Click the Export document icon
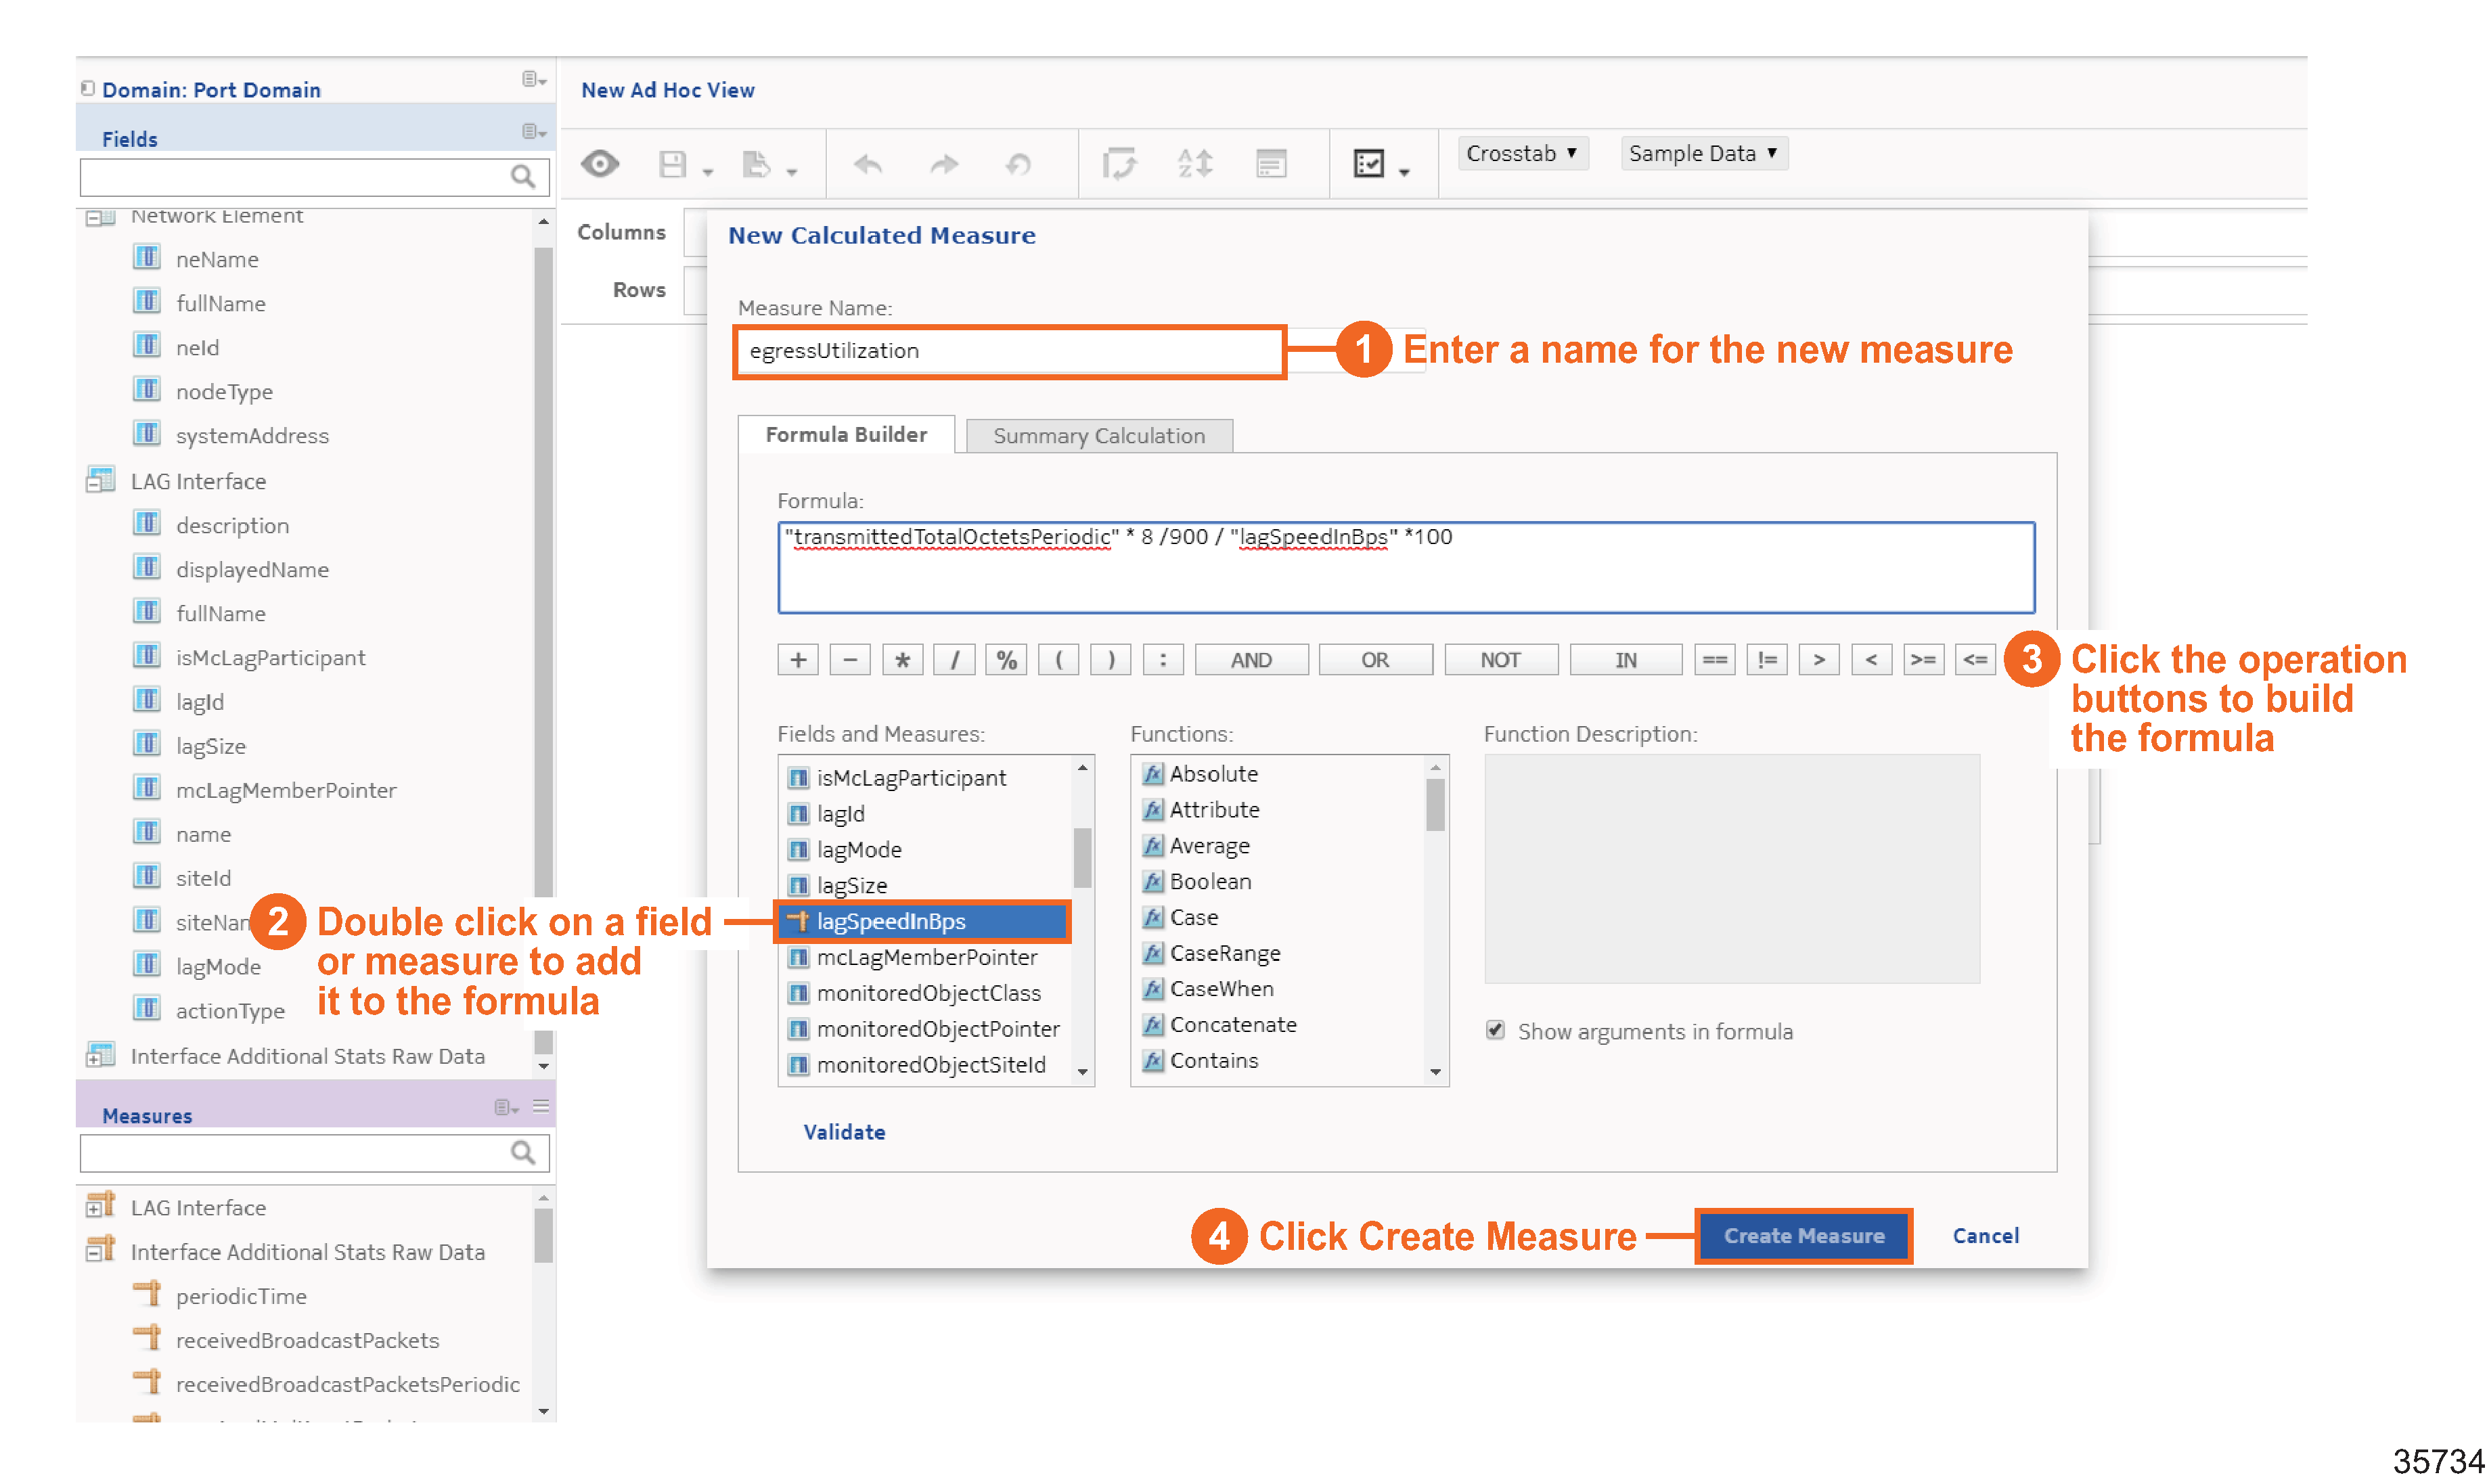2487x1484 pixels. (x=757, y=163)
